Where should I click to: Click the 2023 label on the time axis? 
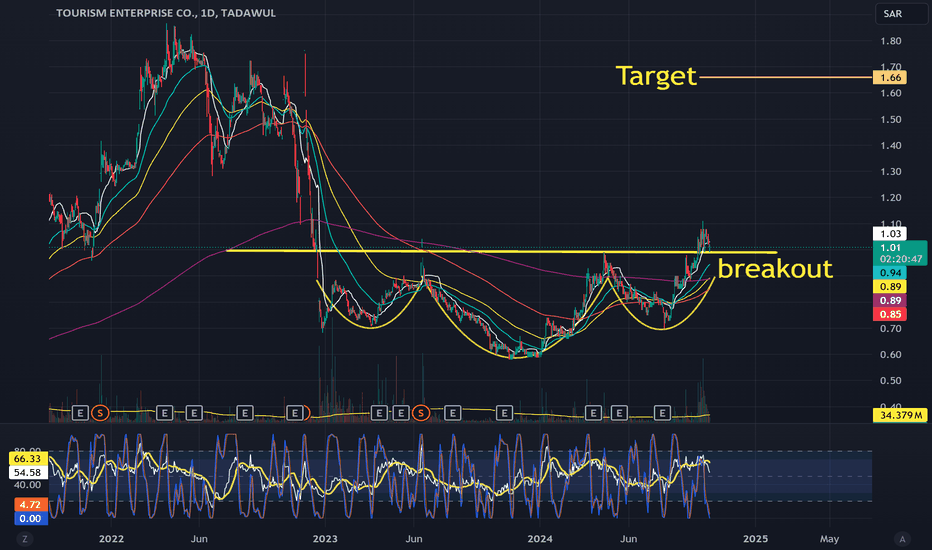click(325, 539)
